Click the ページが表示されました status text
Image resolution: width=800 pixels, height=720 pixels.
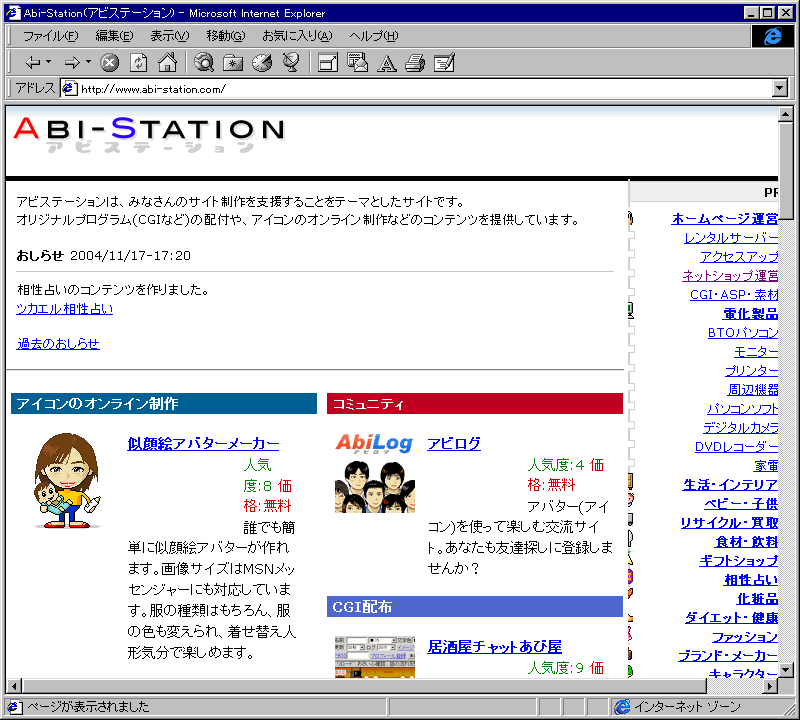88,707
